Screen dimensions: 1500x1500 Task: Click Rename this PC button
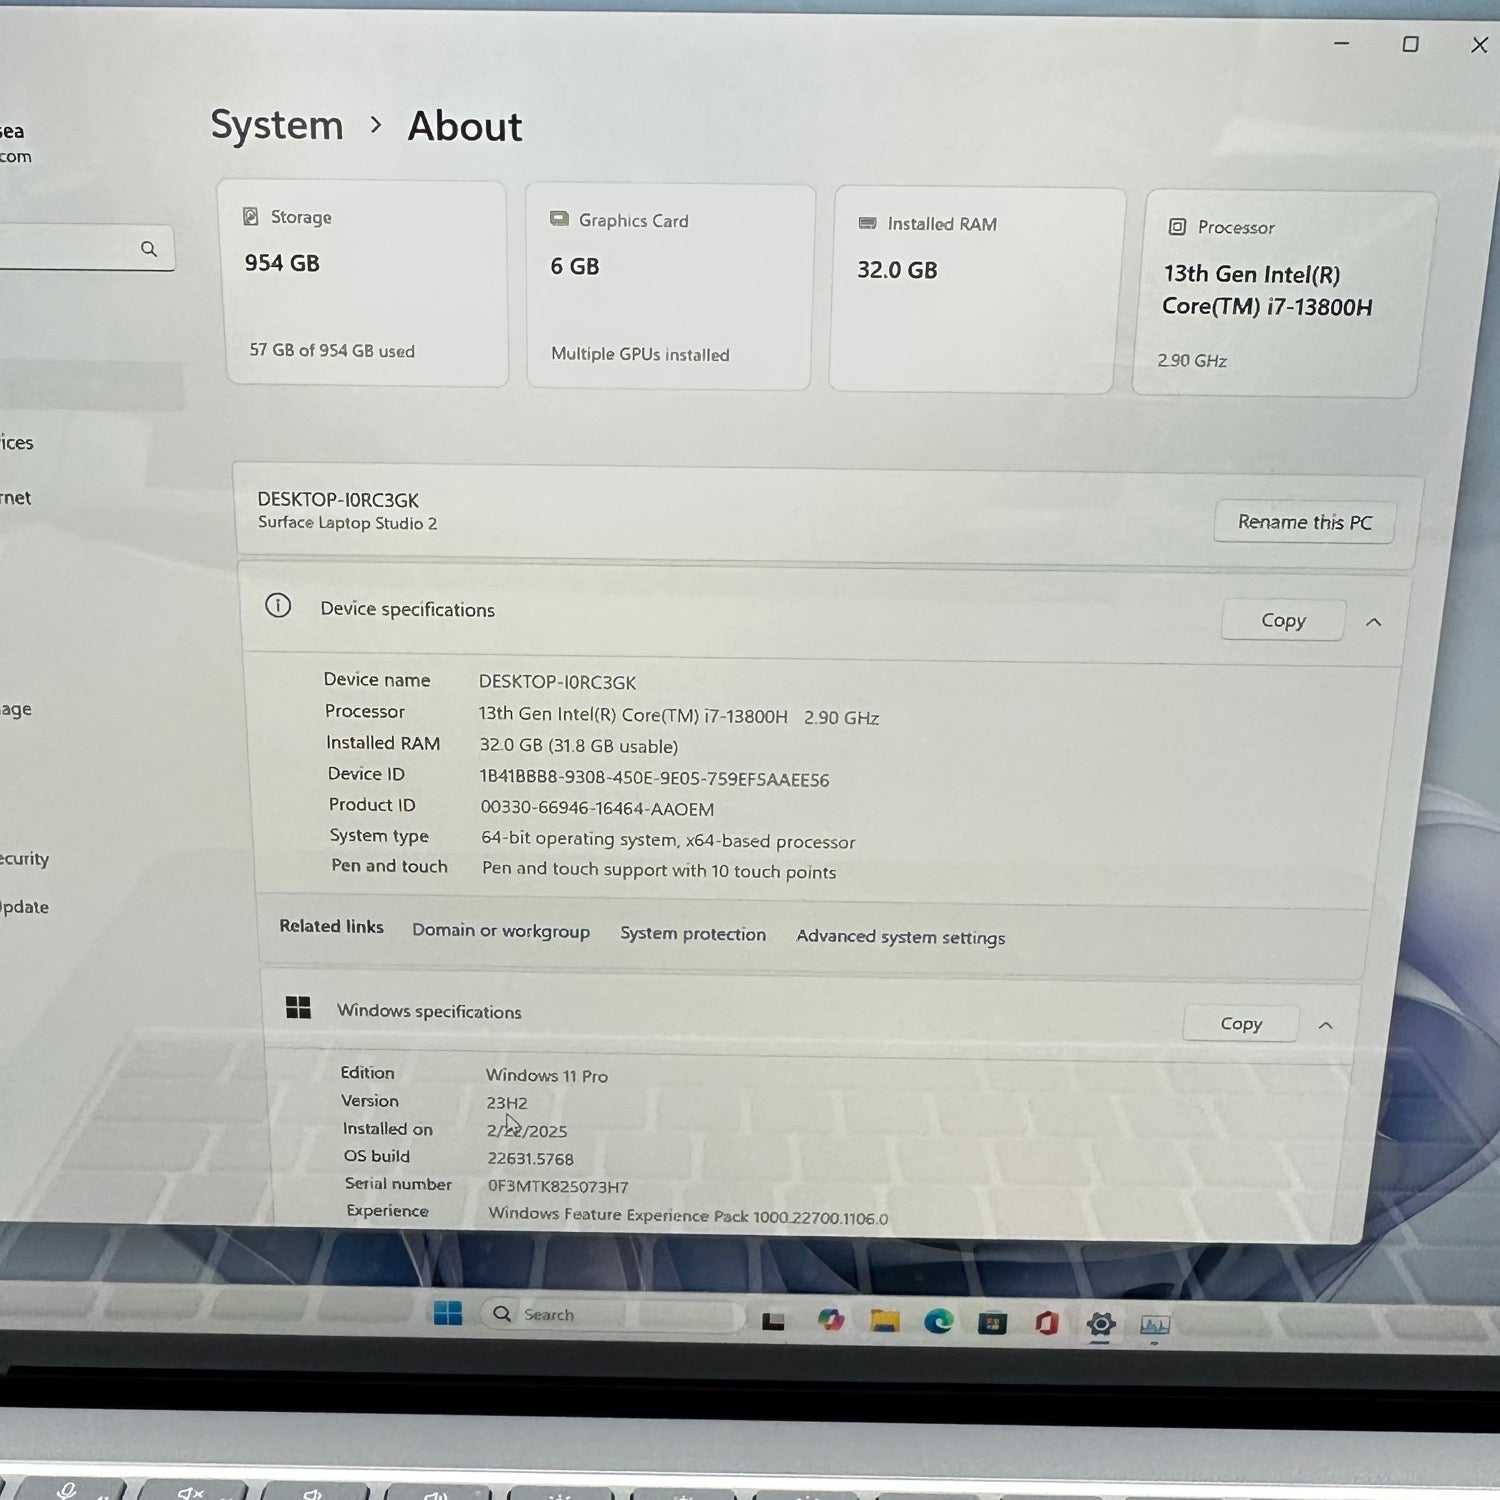(x=1304, y=522)
